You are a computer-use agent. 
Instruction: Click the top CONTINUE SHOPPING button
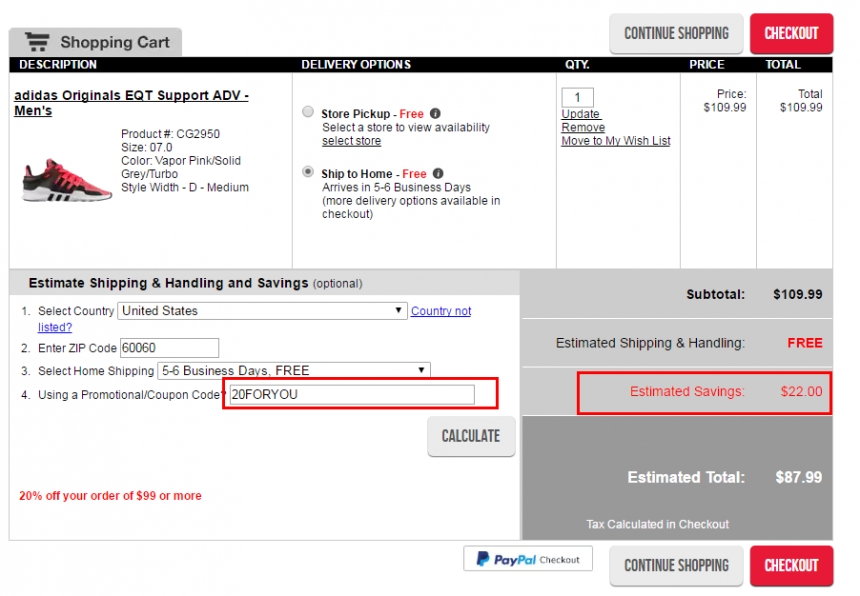676,33
